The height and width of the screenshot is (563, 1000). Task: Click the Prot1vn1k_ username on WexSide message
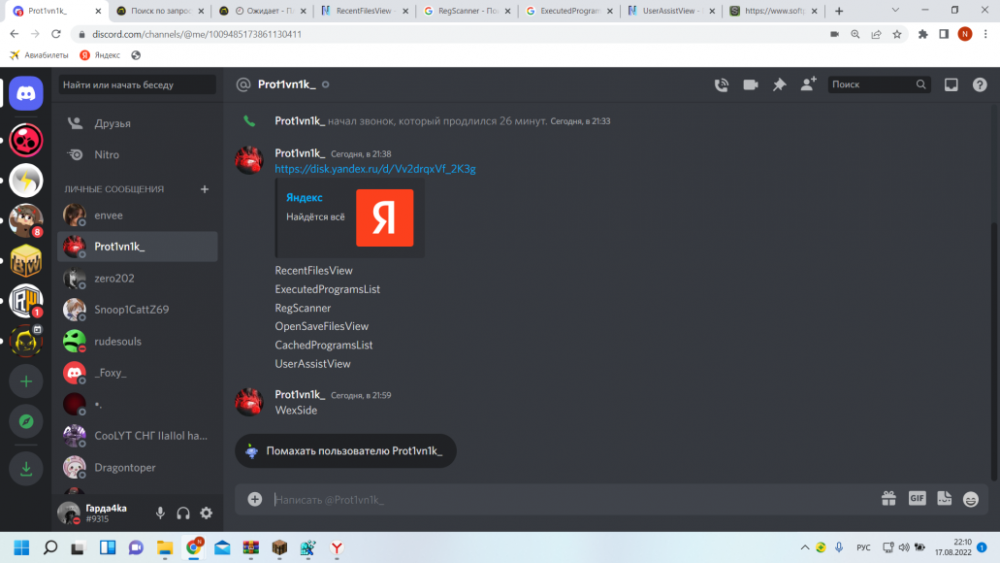click(x=300, y=395)
